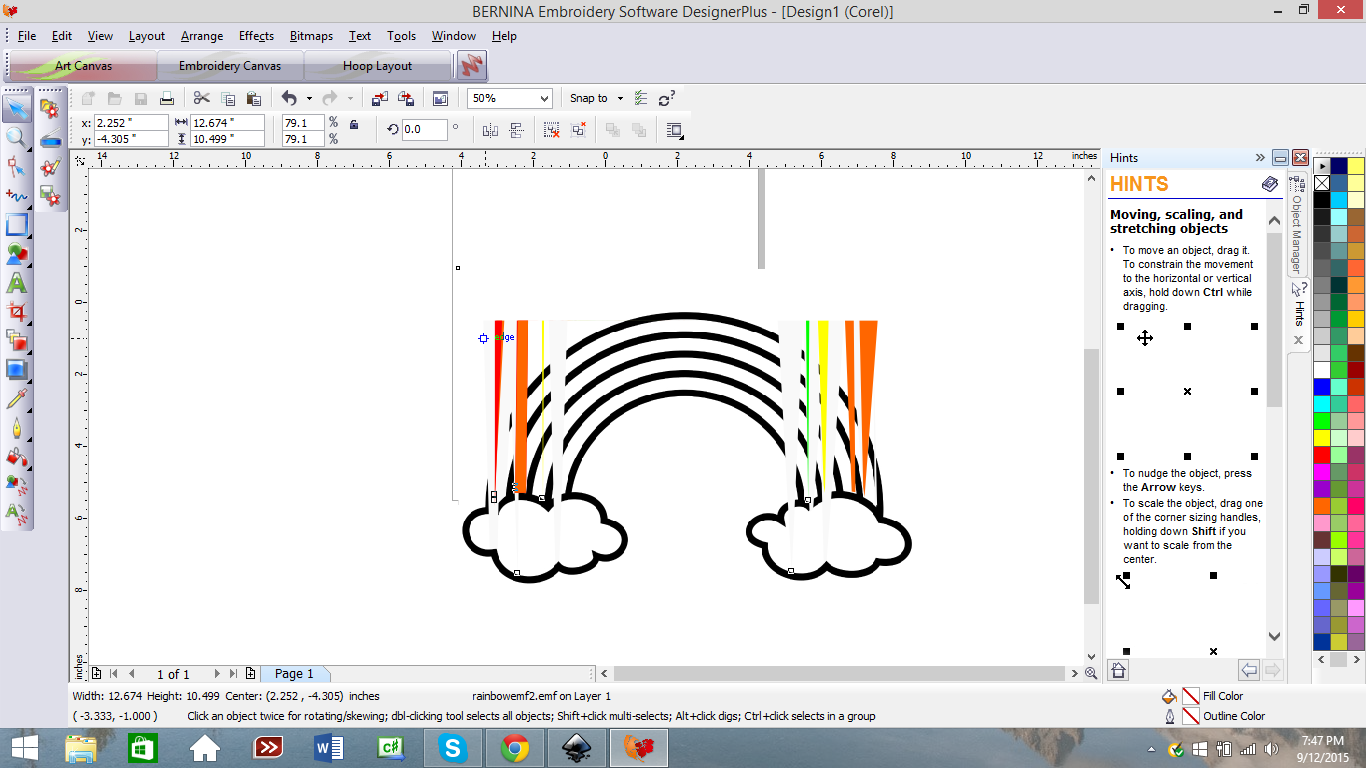Click the Undo icon
Image resolution: width=1366 pixels, height=768 pixels.
point(291,98)
